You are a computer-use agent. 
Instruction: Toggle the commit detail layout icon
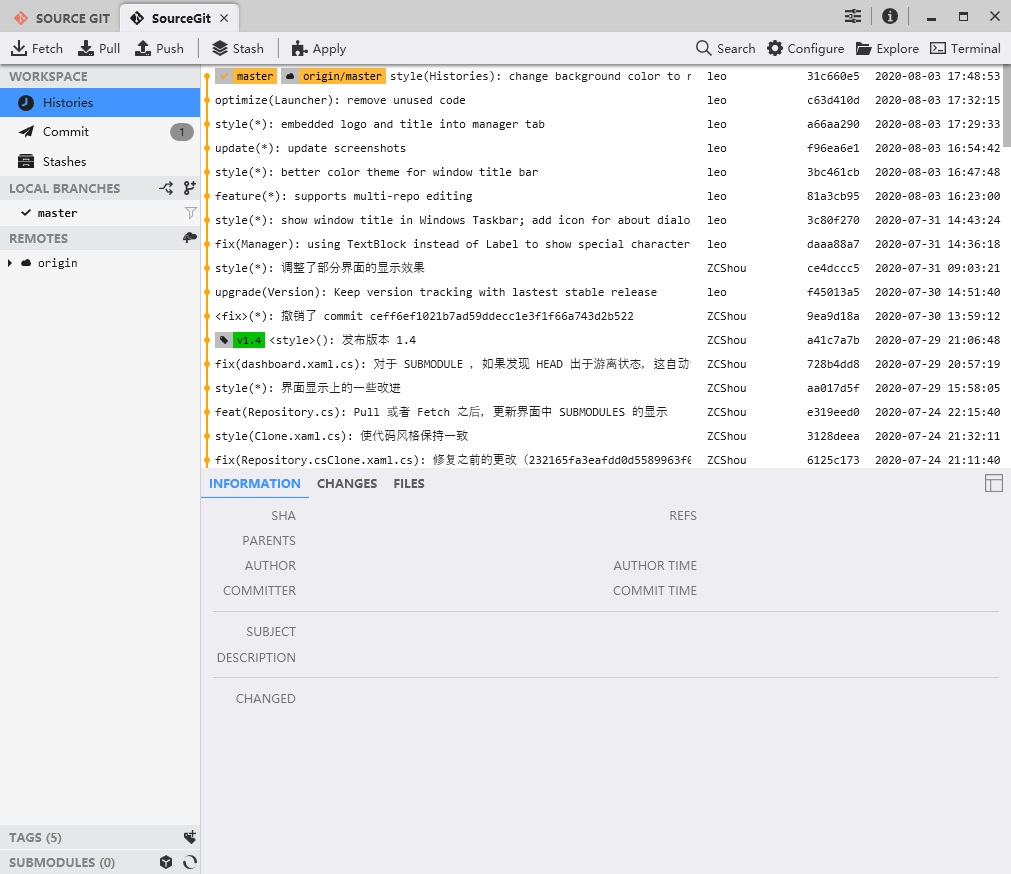coord(994,483)
